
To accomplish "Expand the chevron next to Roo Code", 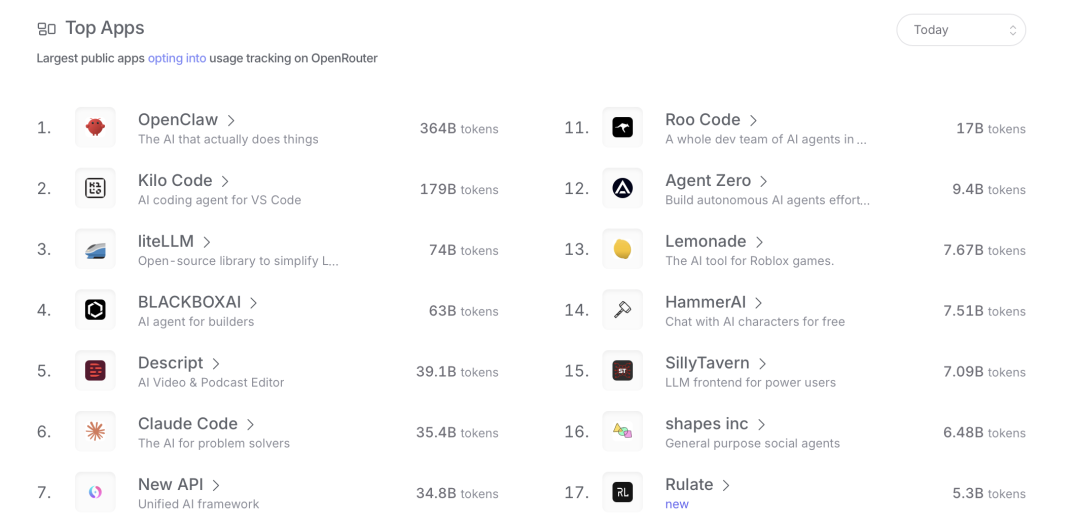I will pyautogui.click(x=754, y=121).
